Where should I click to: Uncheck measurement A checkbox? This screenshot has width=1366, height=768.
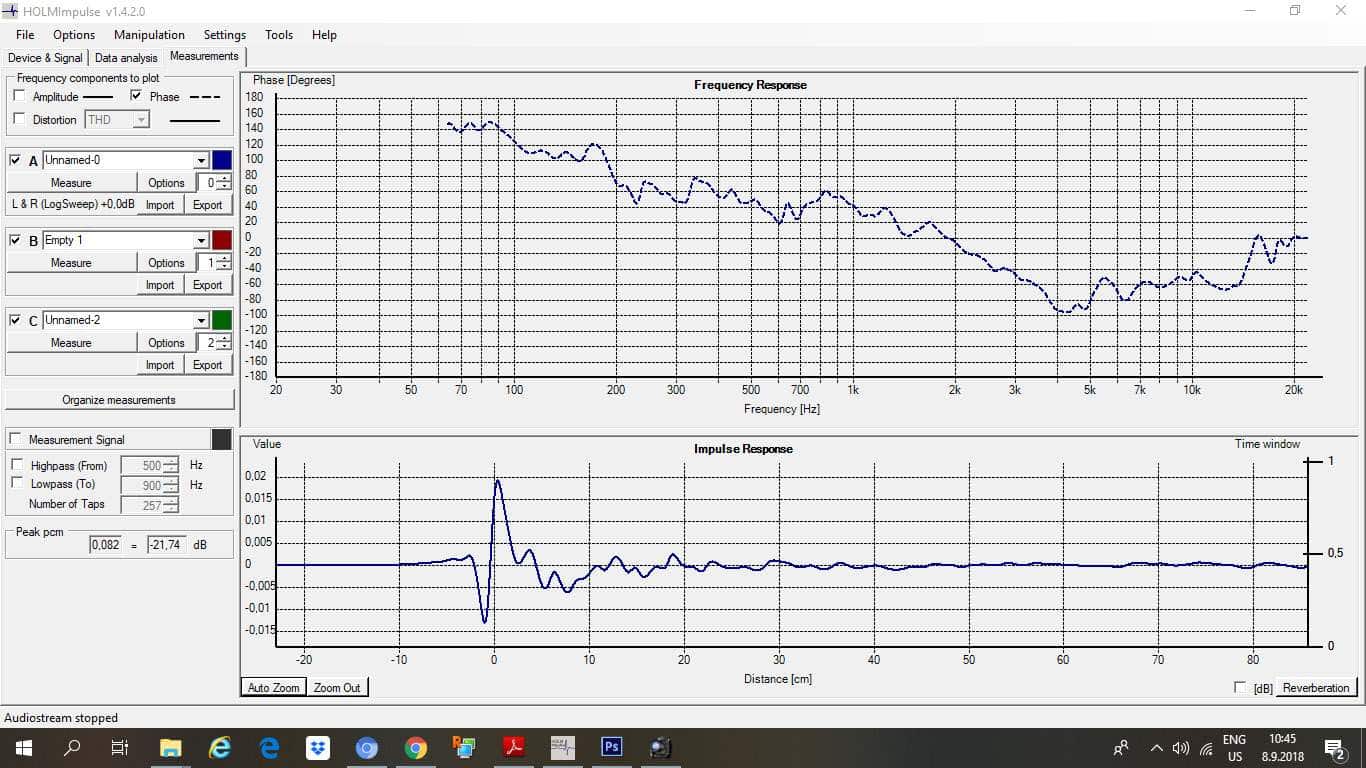pos(15,160)
